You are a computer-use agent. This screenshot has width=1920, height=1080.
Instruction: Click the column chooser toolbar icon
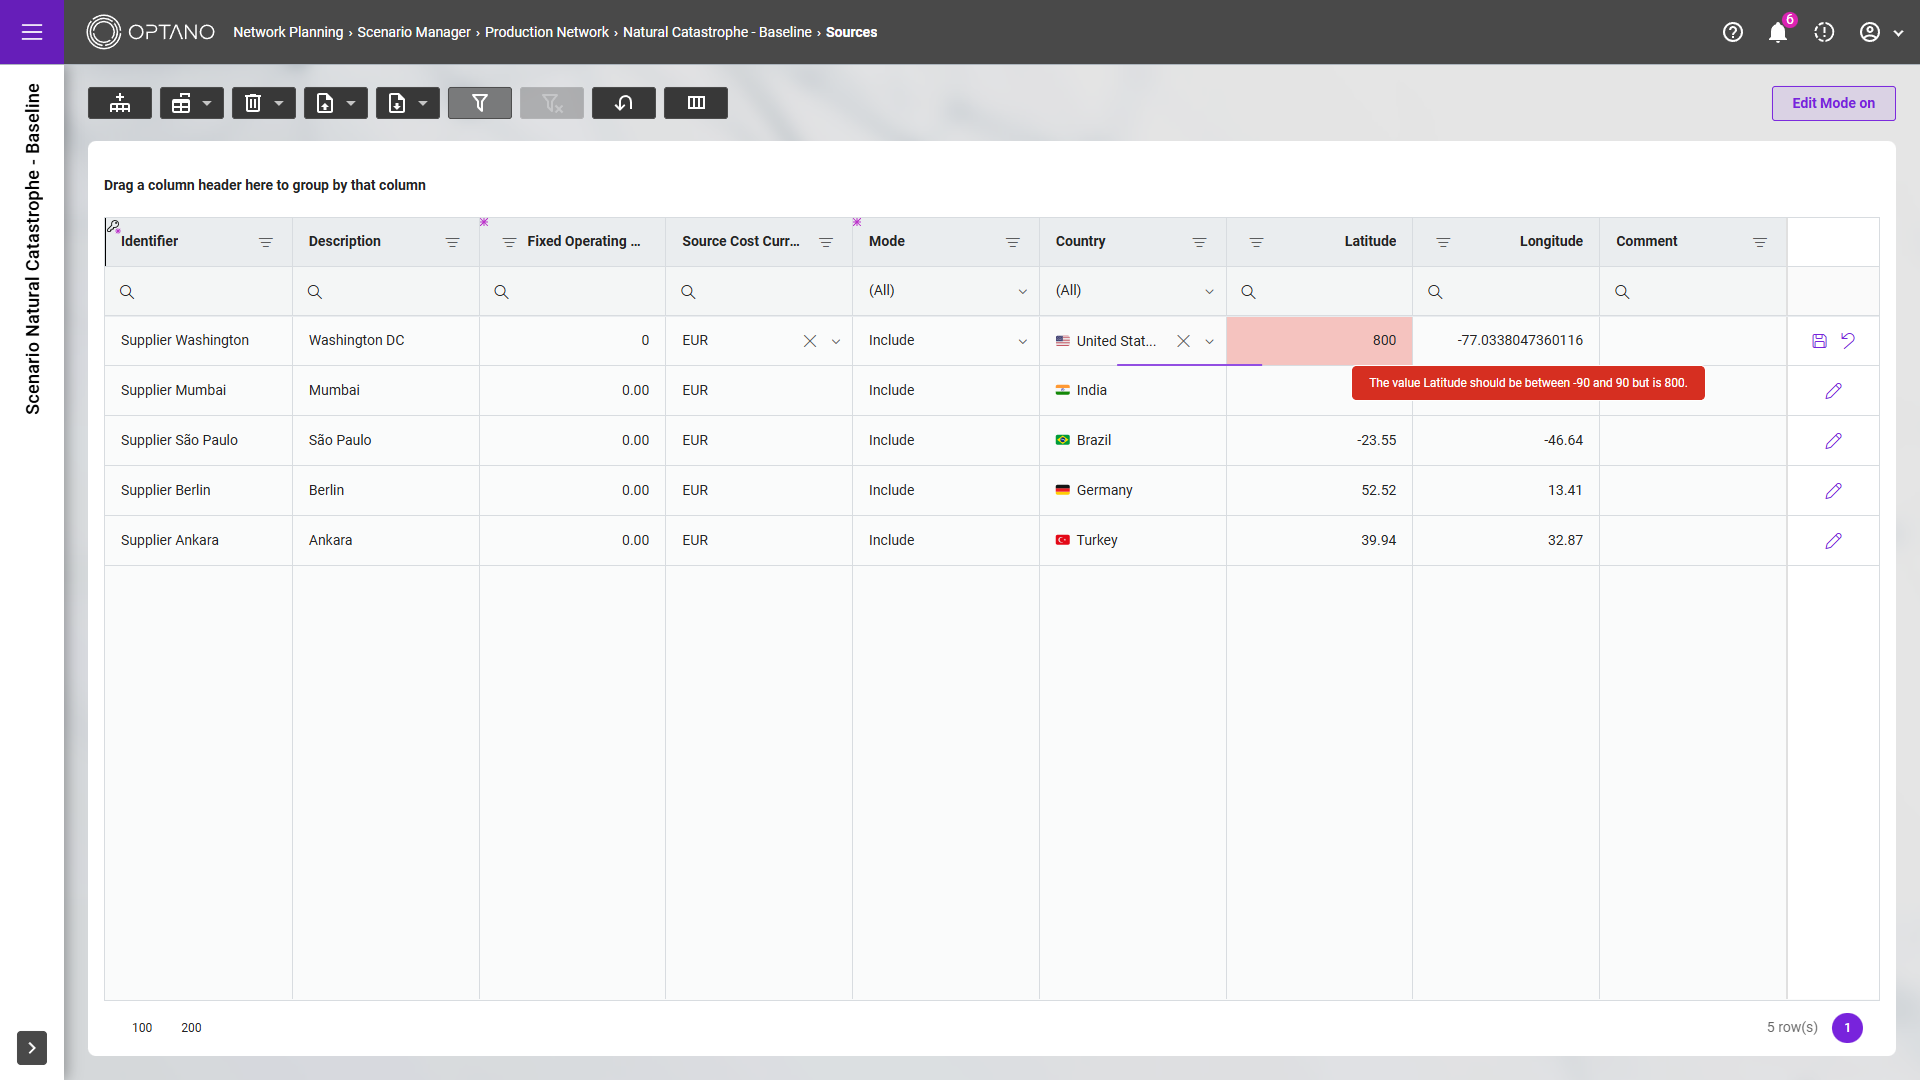[x=696, y=103]
